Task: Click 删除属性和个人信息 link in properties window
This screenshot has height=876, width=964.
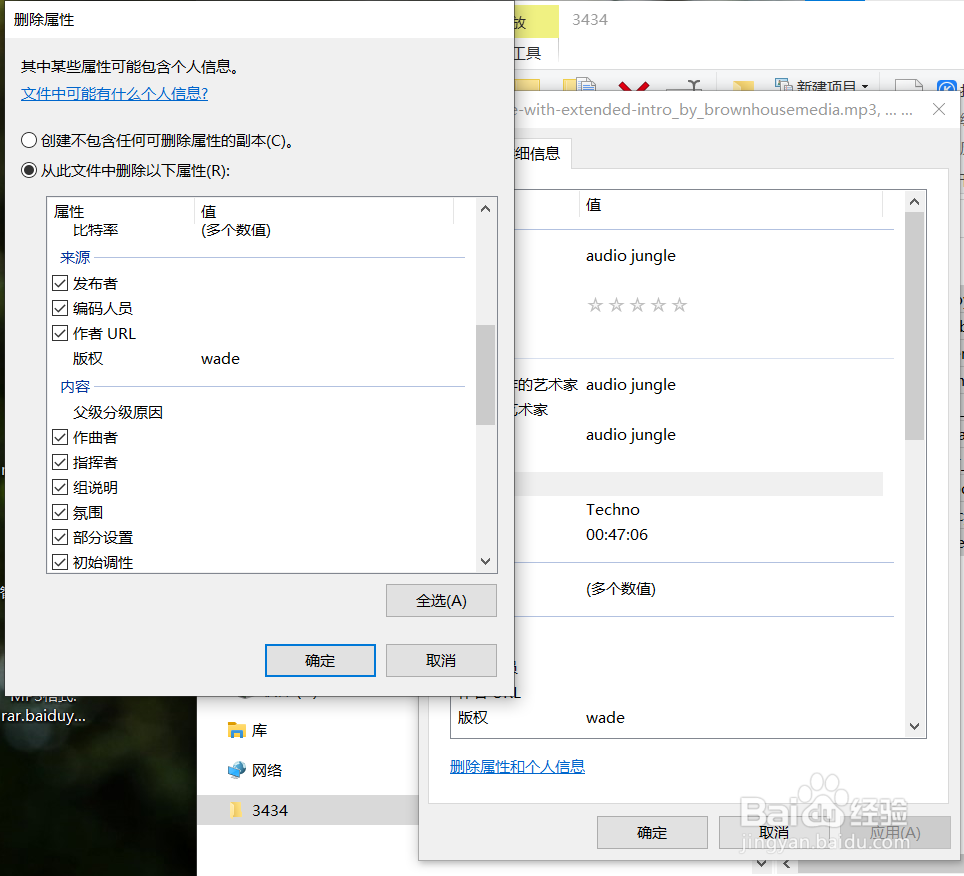Action: (x=517, y=767)
